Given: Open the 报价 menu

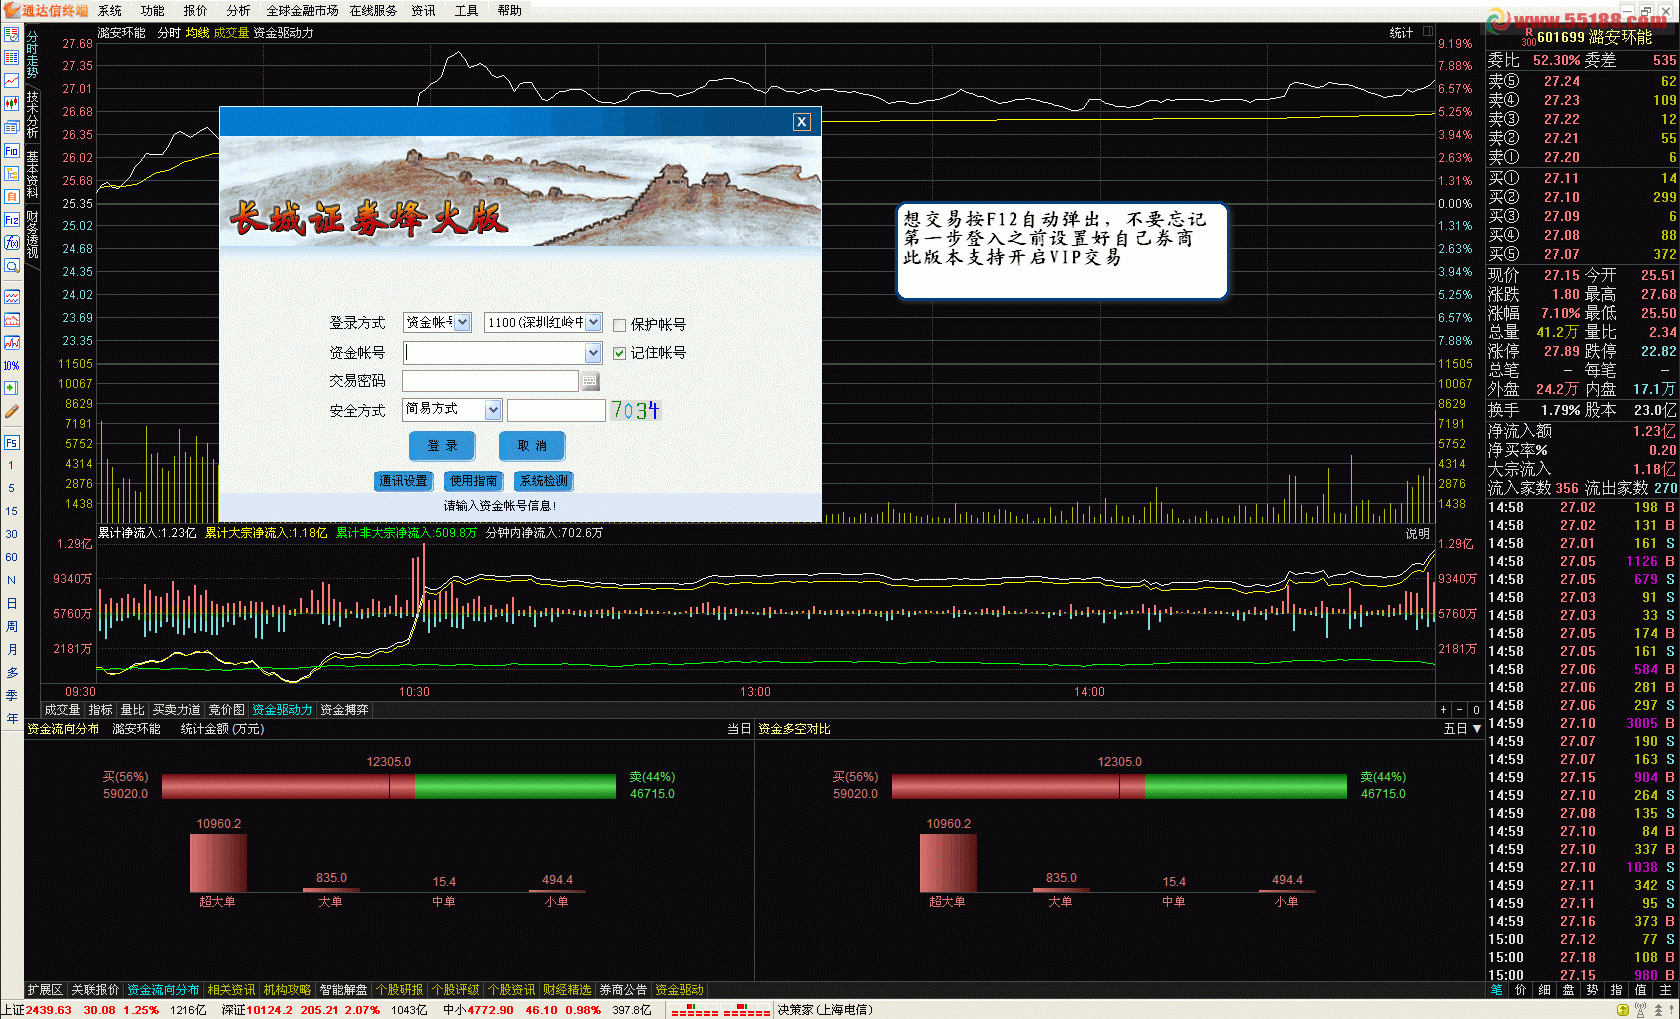Looking at the screenshot, I should 196,11.
